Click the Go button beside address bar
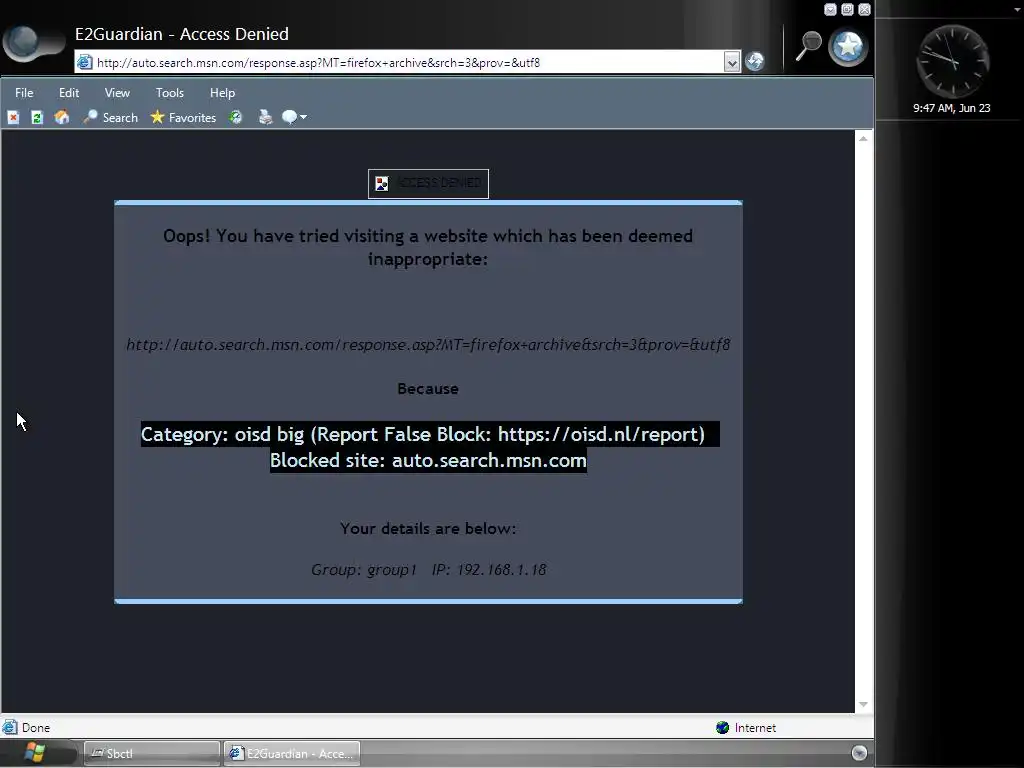The width and height of the screenshot is (1024, 768). pyautogui.click(x=755, y=61)
